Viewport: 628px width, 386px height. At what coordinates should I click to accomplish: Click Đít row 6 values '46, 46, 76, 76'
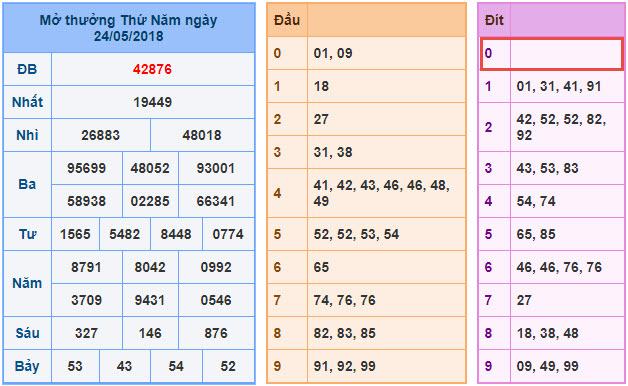(x=559, y=267)
